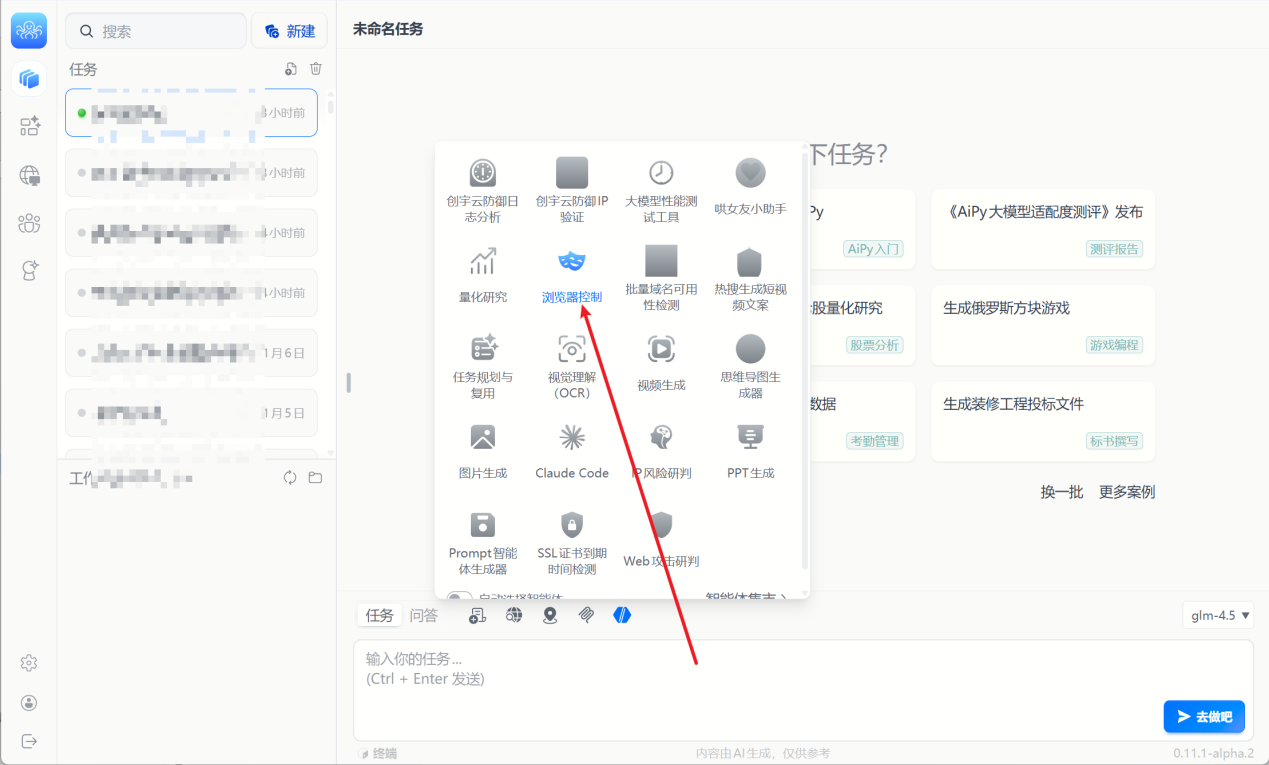
Task: Click the 换一批 link
Action: [1061, 492]
